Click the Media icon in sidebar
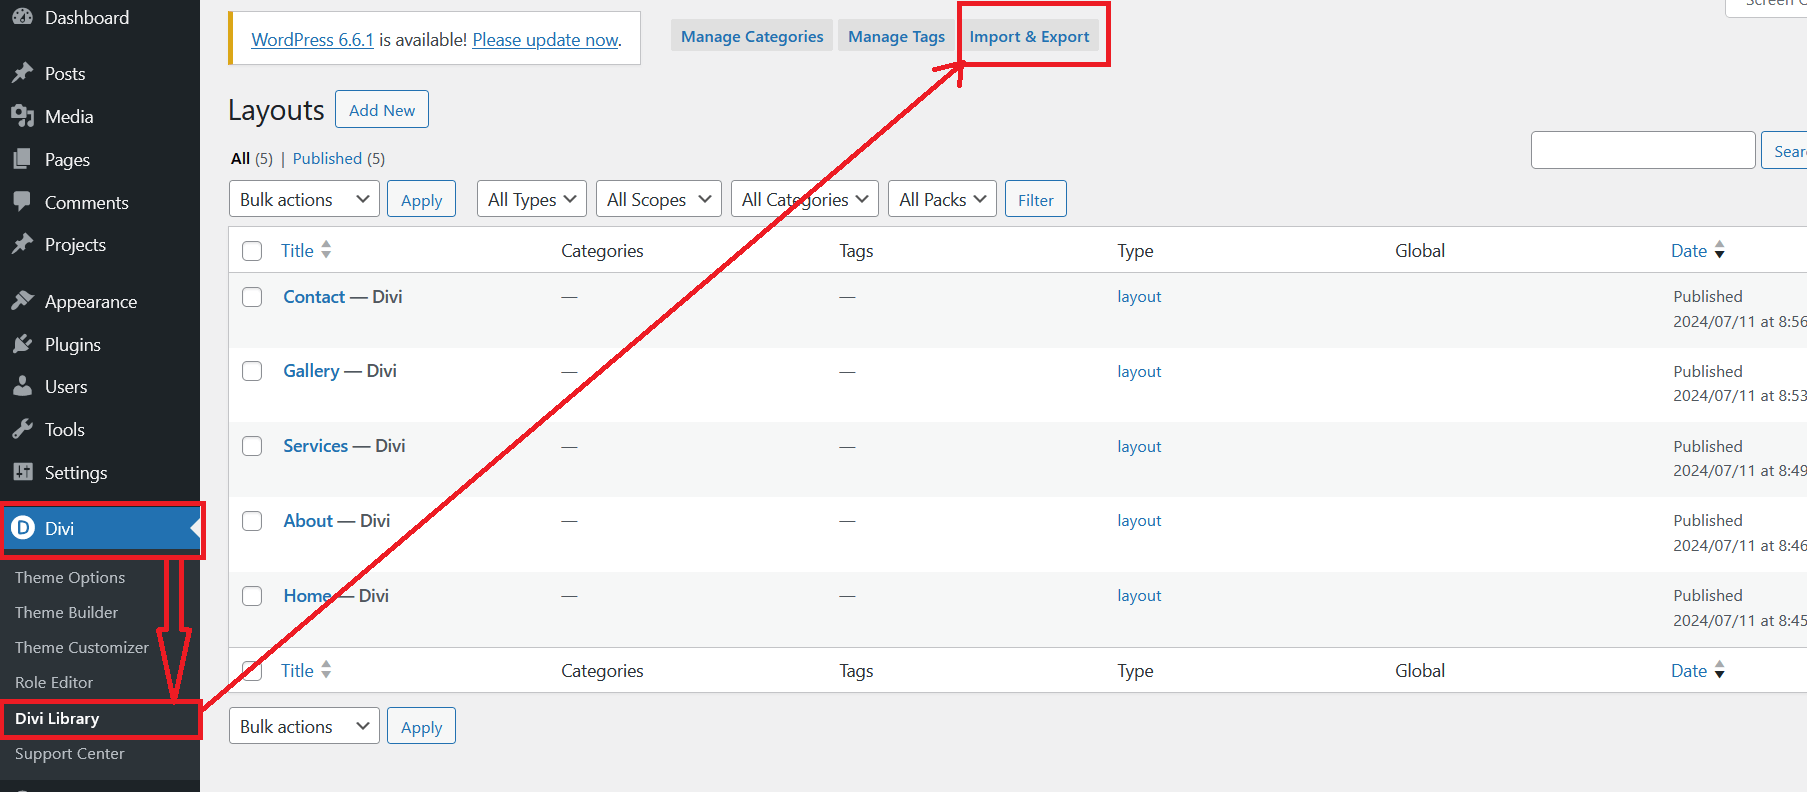 point(22,116)
